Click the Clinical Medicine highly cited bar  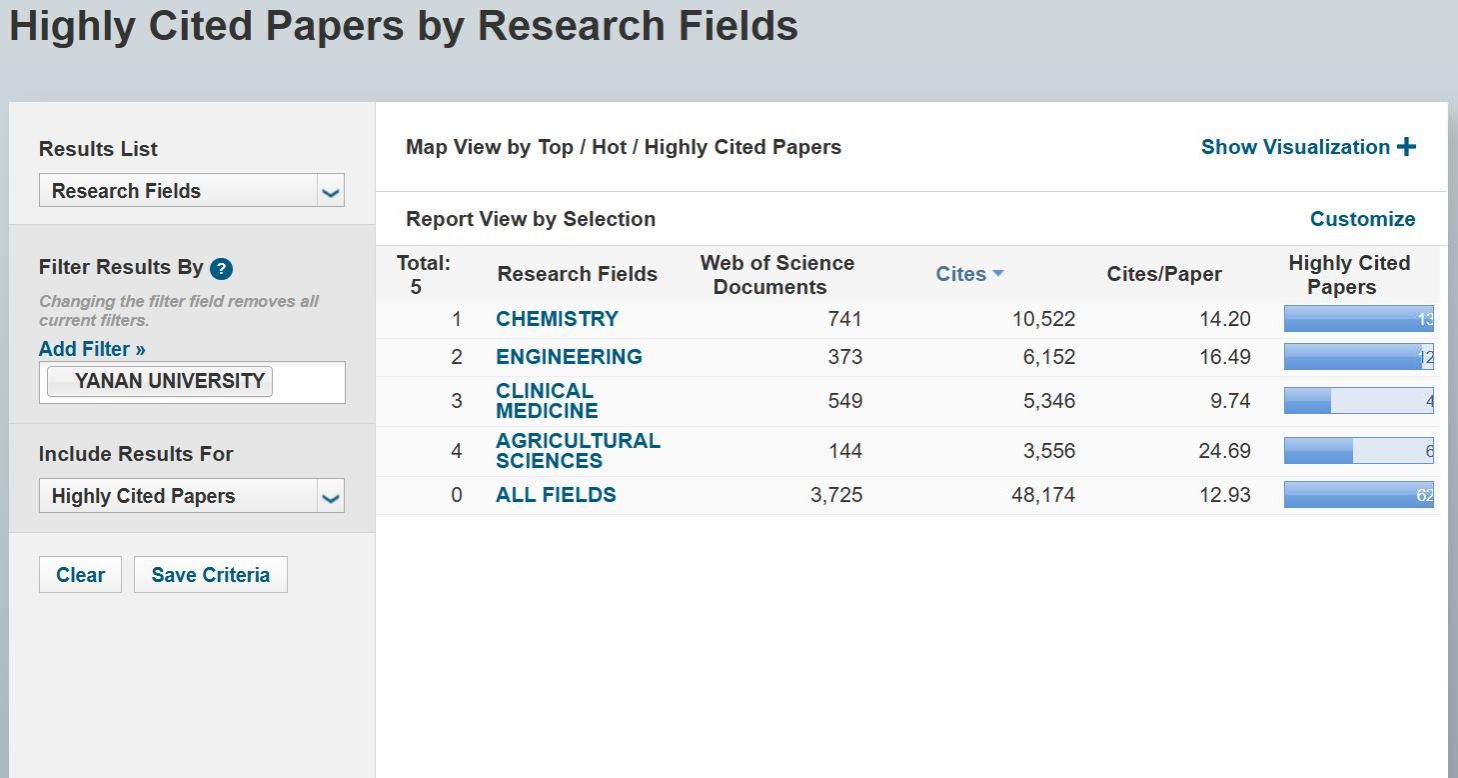(1358, 401)
